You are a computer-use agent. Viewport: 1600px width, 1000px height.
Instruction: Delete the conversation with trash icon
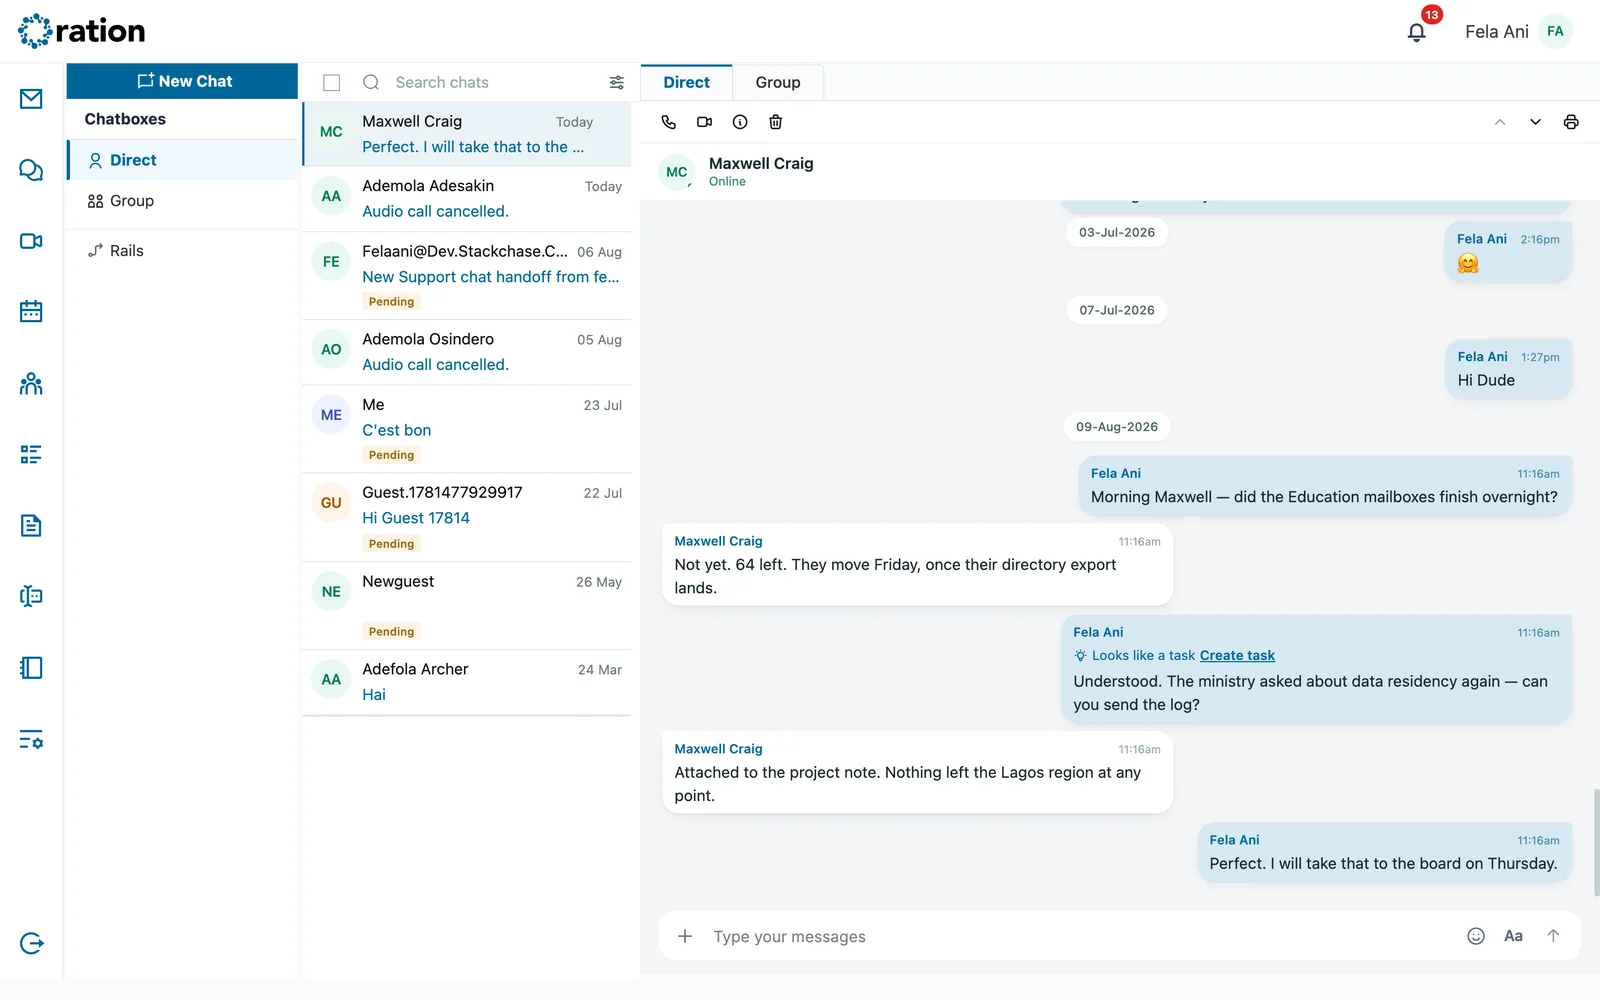(x=775, y=122)
